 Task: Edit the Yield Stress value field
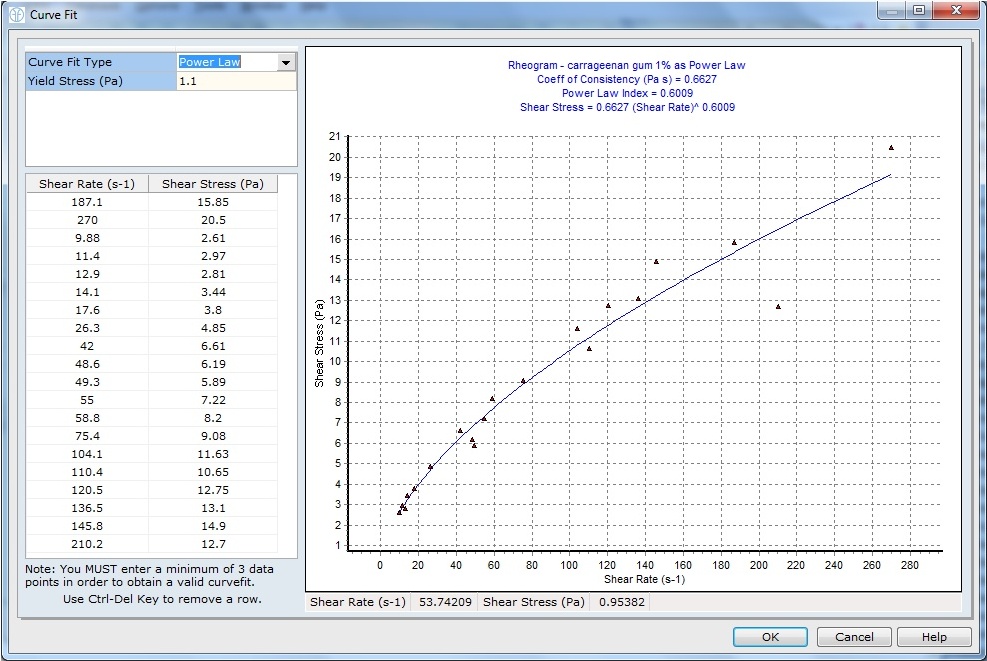pyautogui.click(x=235, y=81)
